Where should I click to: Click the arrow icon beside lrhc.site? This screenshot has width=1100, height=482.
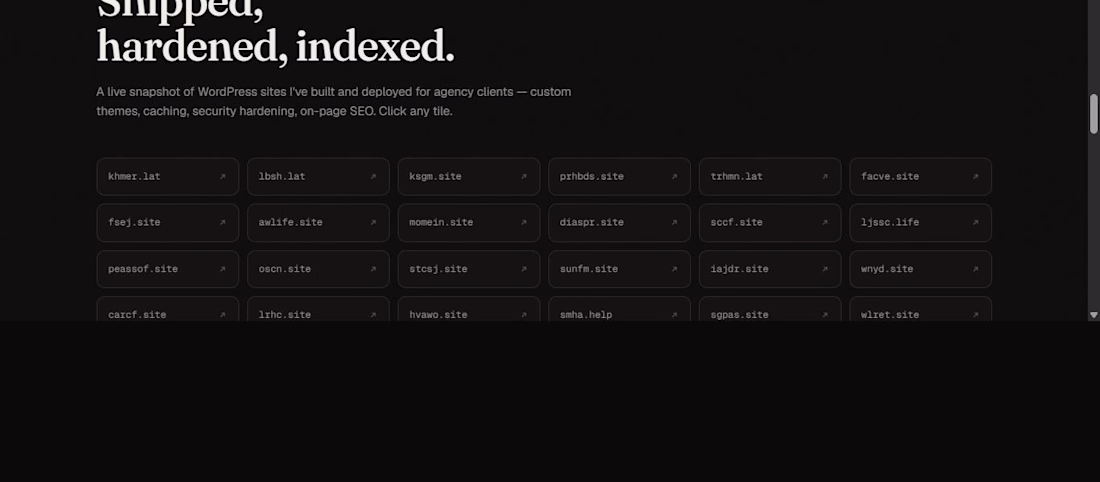tap(373, 315)
